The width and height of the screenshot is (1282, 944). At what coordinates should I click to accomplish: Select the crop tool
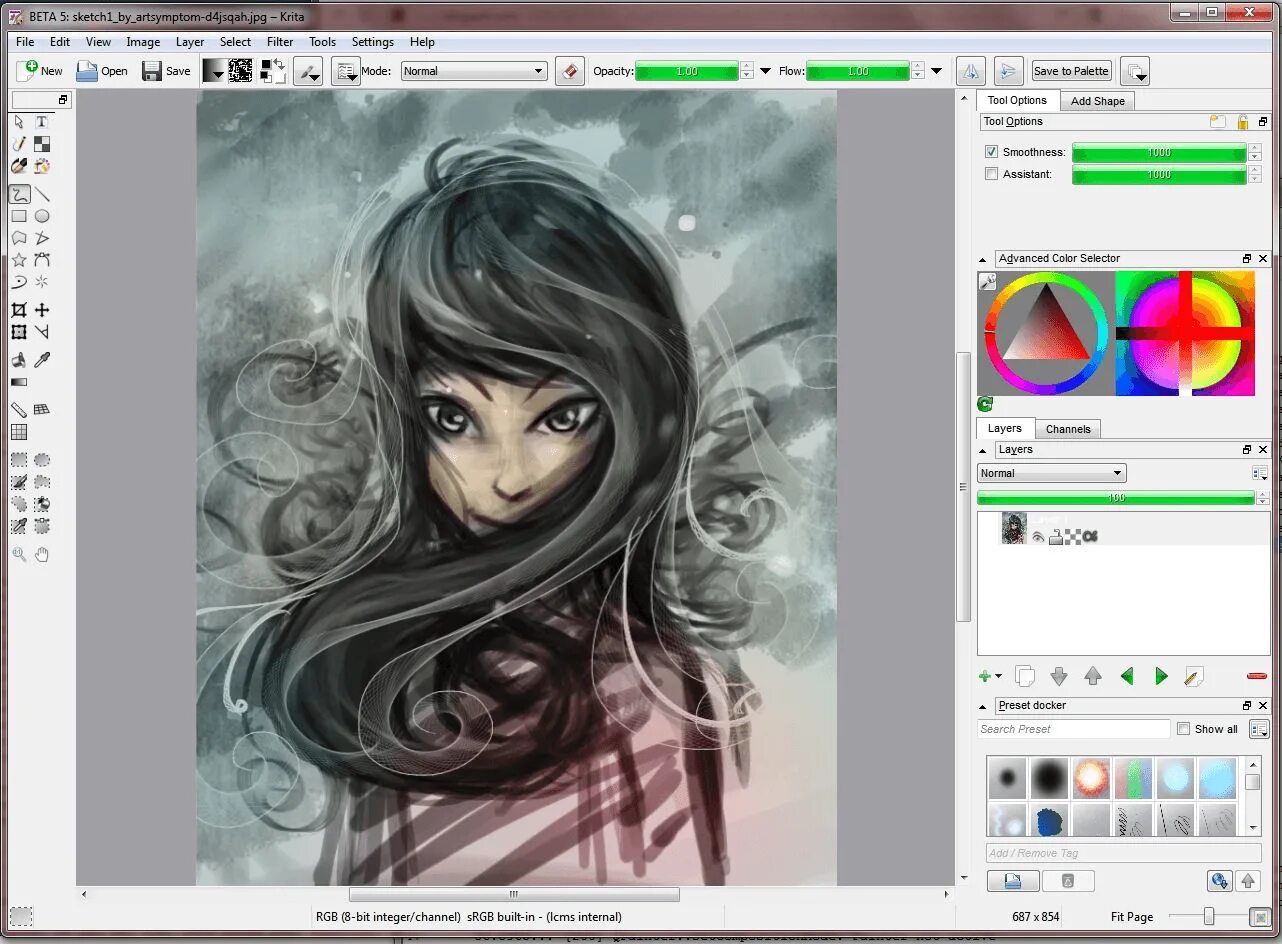[x=19, y=310]
